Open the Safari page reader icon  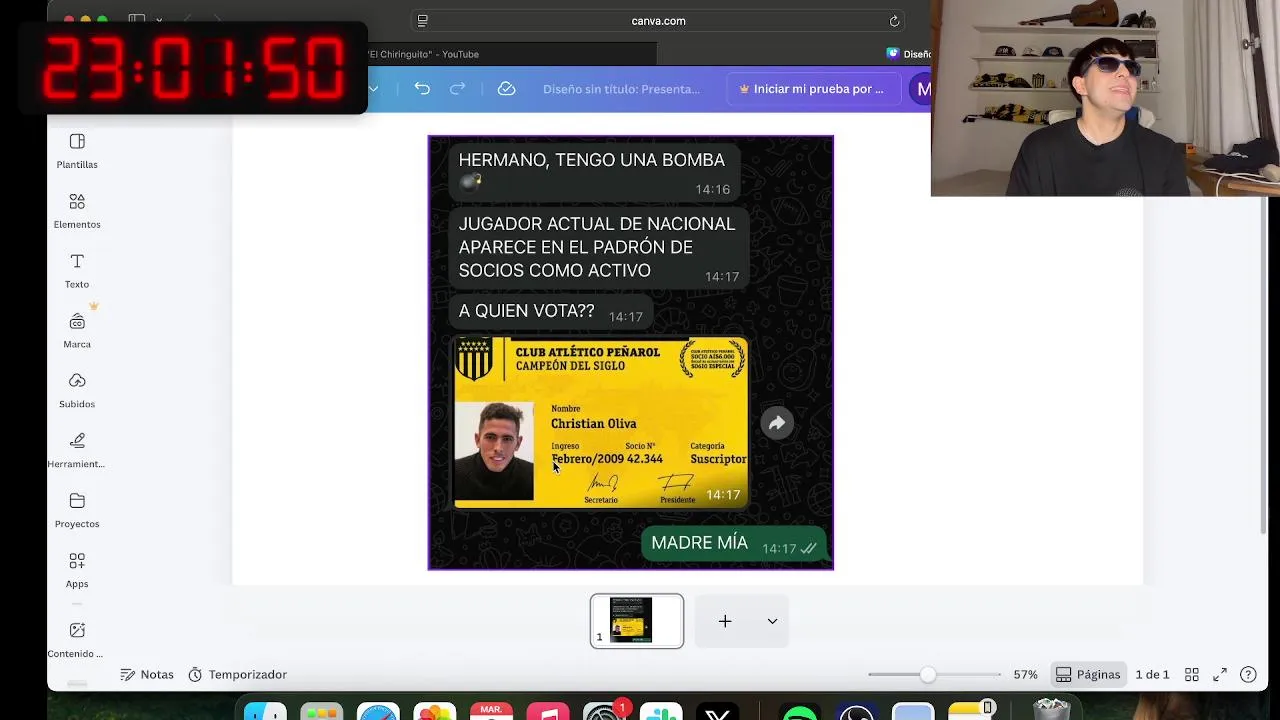point(423,21)
